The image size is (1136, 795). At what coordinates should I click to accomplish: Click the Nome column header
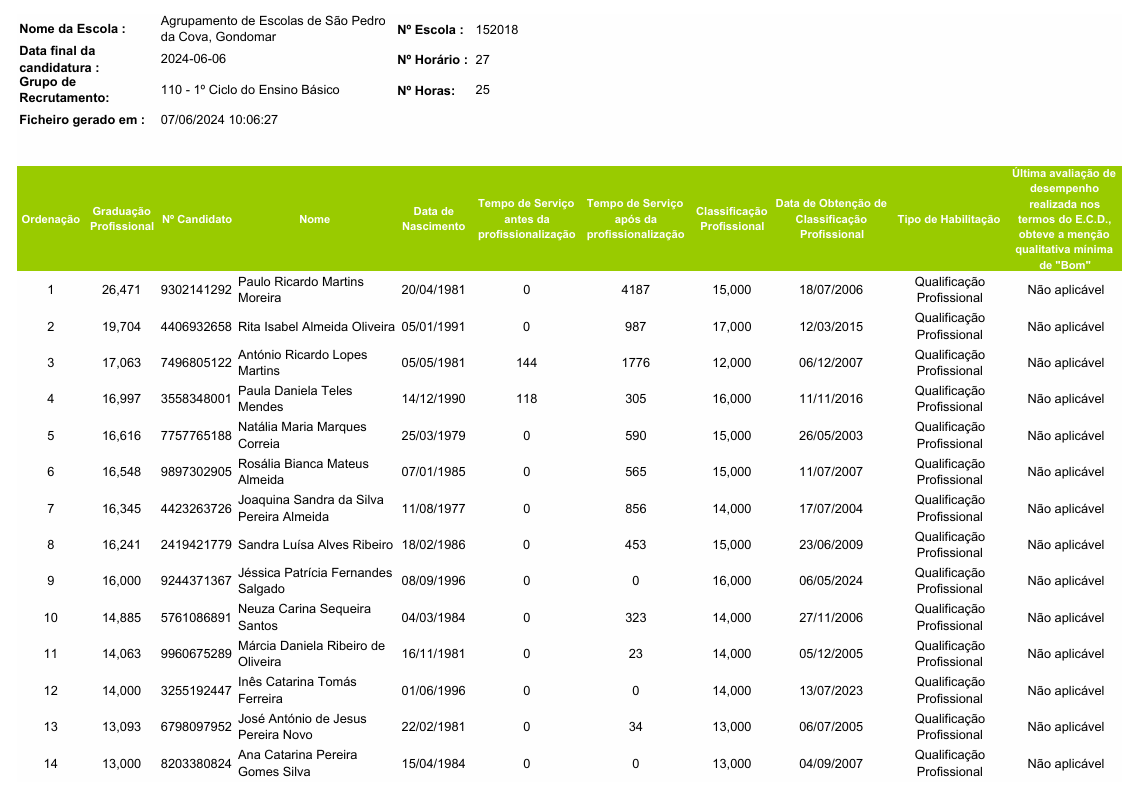pos(314,219)
